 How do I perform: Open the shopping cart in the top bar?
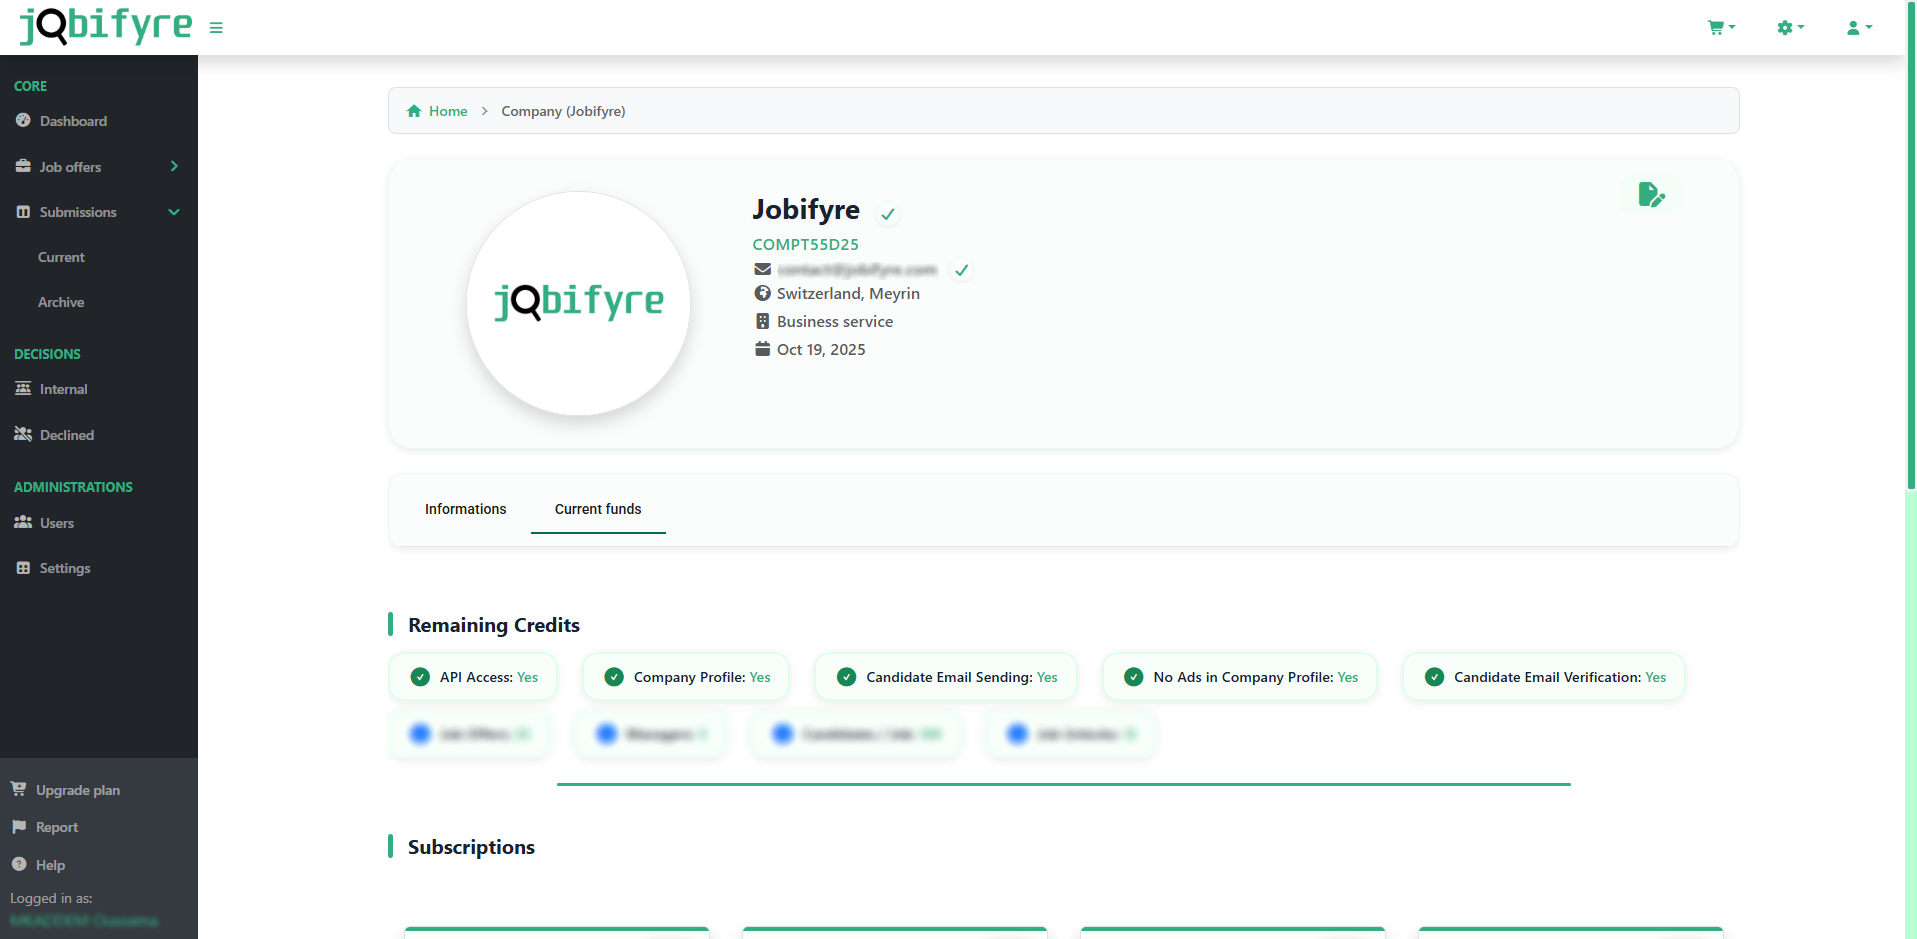point(1717,27)
